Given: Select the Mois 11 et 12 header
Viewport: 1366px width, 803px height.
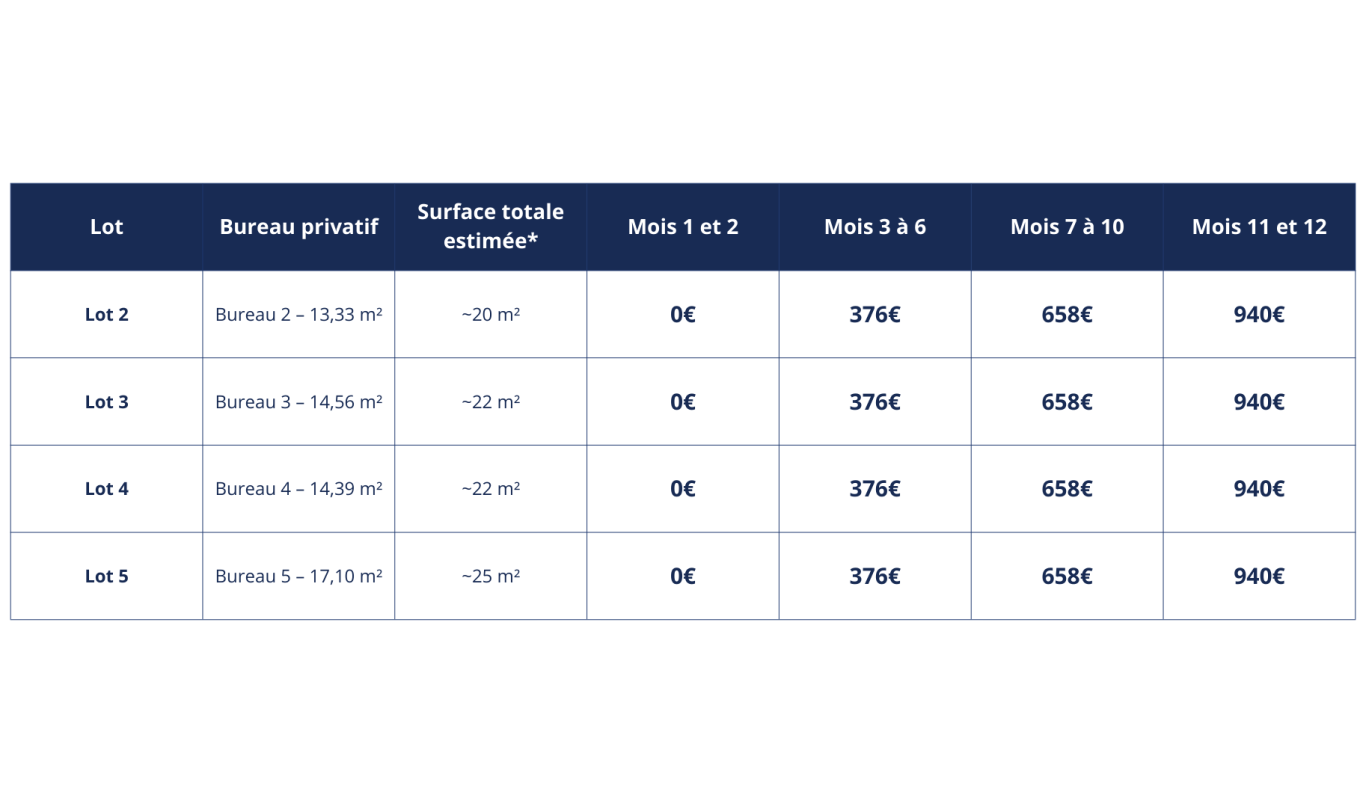Looking at the screenshot, I should [1259, 227].
